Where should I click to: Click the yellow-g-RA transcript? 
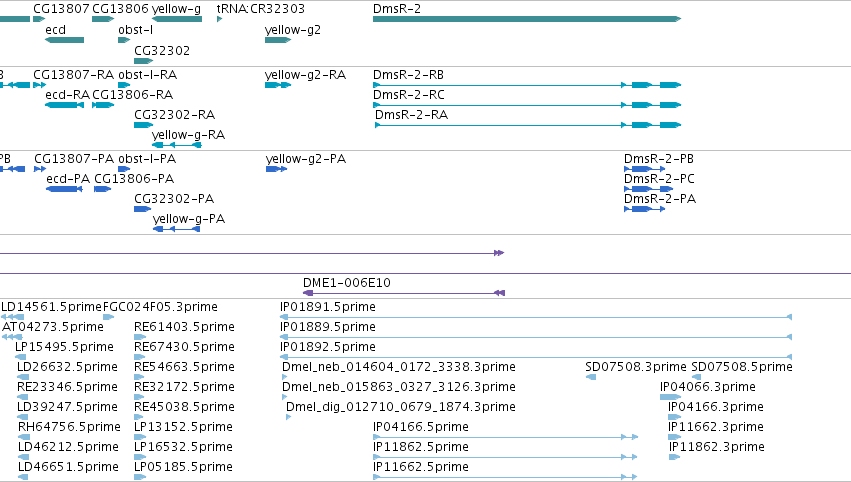click(x=177, y=145)
